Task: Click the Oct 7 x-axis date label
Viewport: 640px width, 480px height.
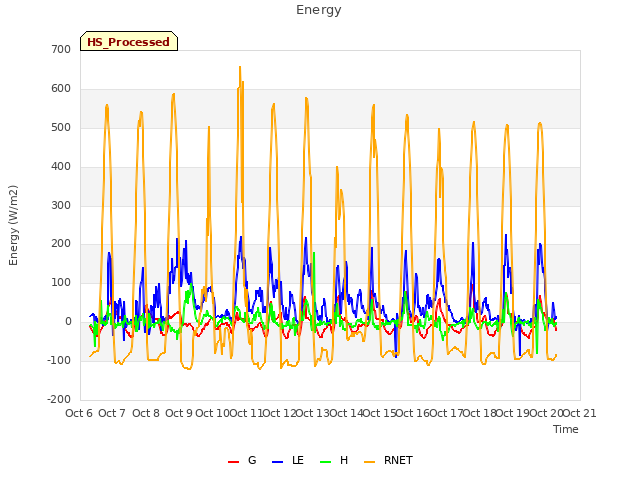Action: tap(112, 413)
